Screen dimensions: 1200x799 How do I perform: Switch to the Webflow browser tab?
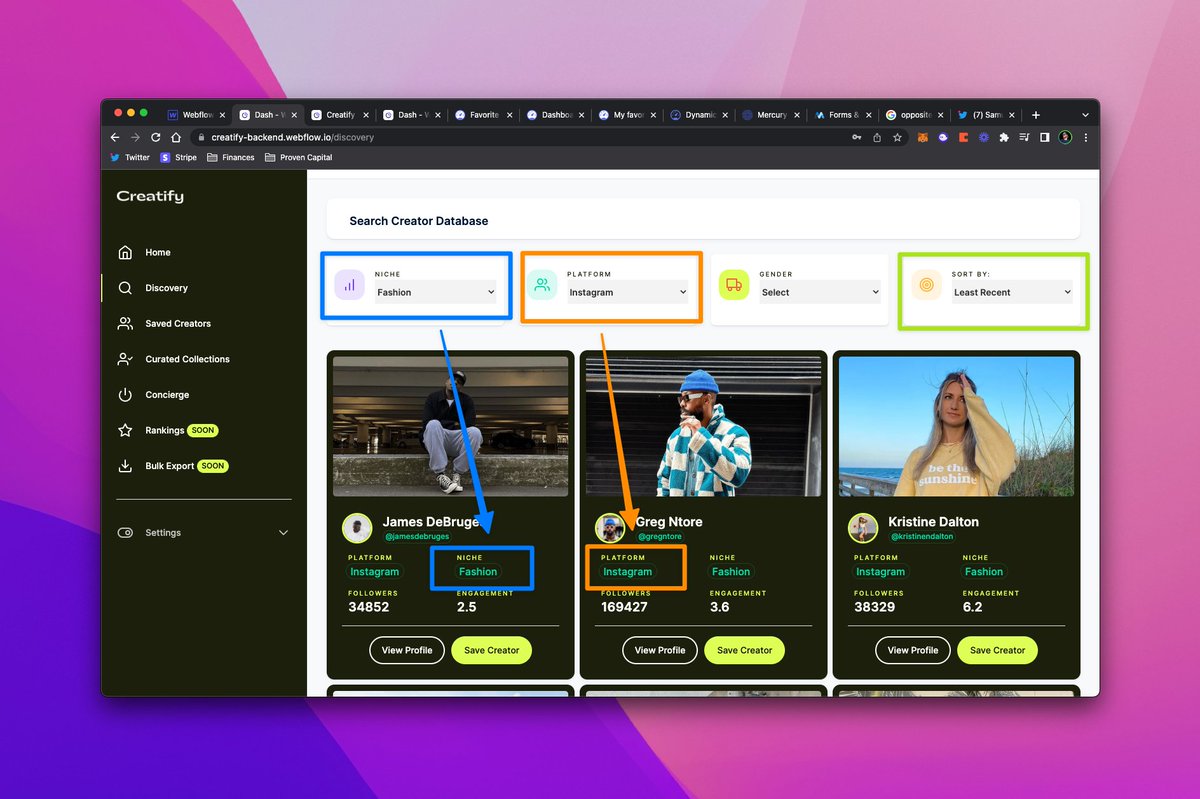(x=195, y=115)
